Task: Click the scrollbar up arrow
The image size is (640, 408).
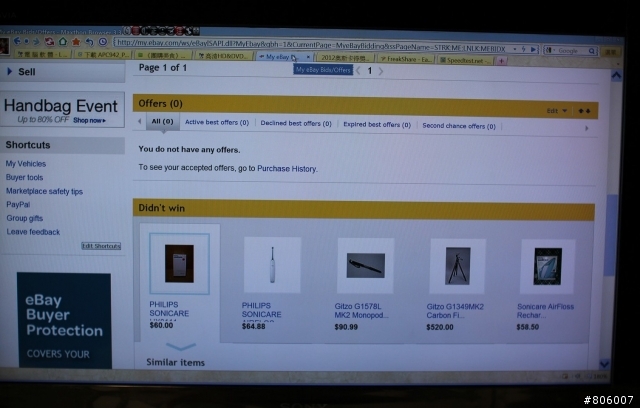Action: (x=616, y=75)
